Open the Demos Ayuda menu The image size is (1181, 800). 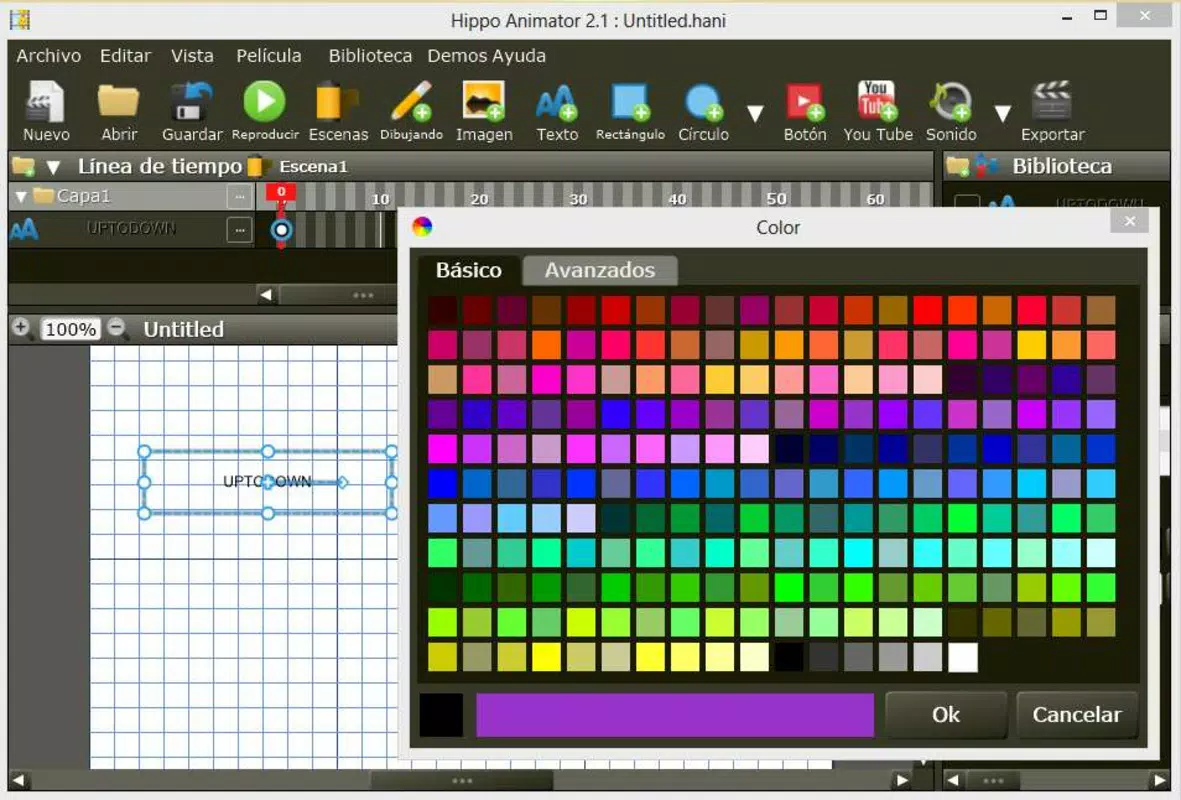pyautogui.click(x=487, y=56)
